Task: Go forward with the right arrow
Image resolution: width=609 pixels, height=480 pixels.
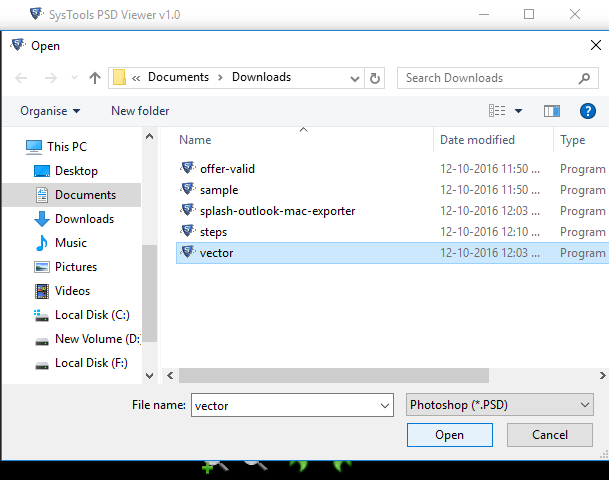Action: [51, 78]
